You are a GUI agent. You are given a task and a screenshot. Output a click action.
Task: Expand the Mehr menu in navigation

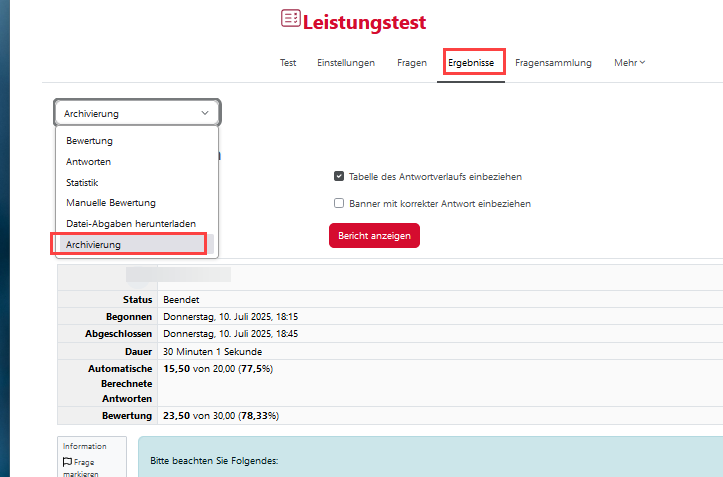point(629,63)
